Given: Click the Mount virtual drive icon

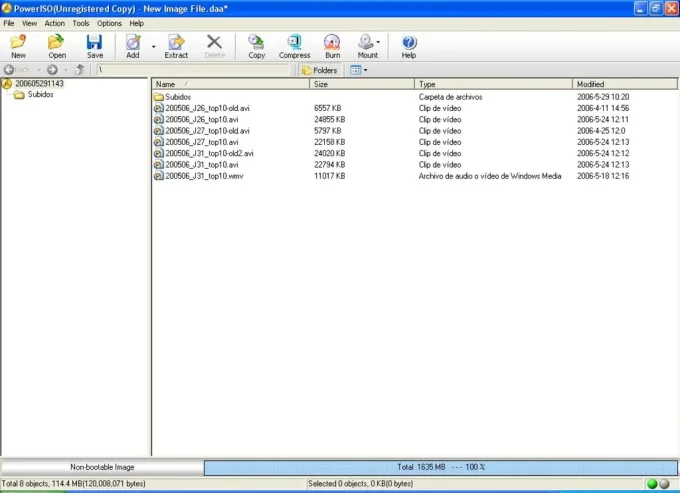Looking at the screenshot, I should (367, 46).
